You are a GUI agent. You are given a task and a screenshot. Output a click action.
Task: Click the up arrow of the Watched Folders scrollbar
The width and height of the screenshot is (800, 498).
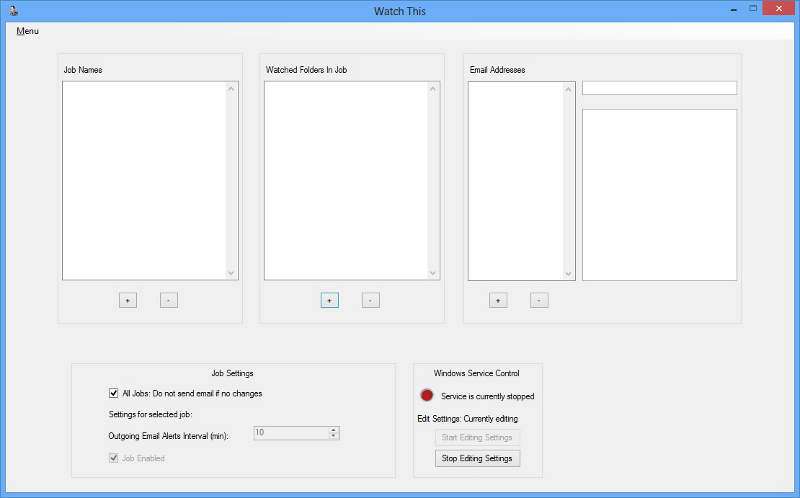433,89
